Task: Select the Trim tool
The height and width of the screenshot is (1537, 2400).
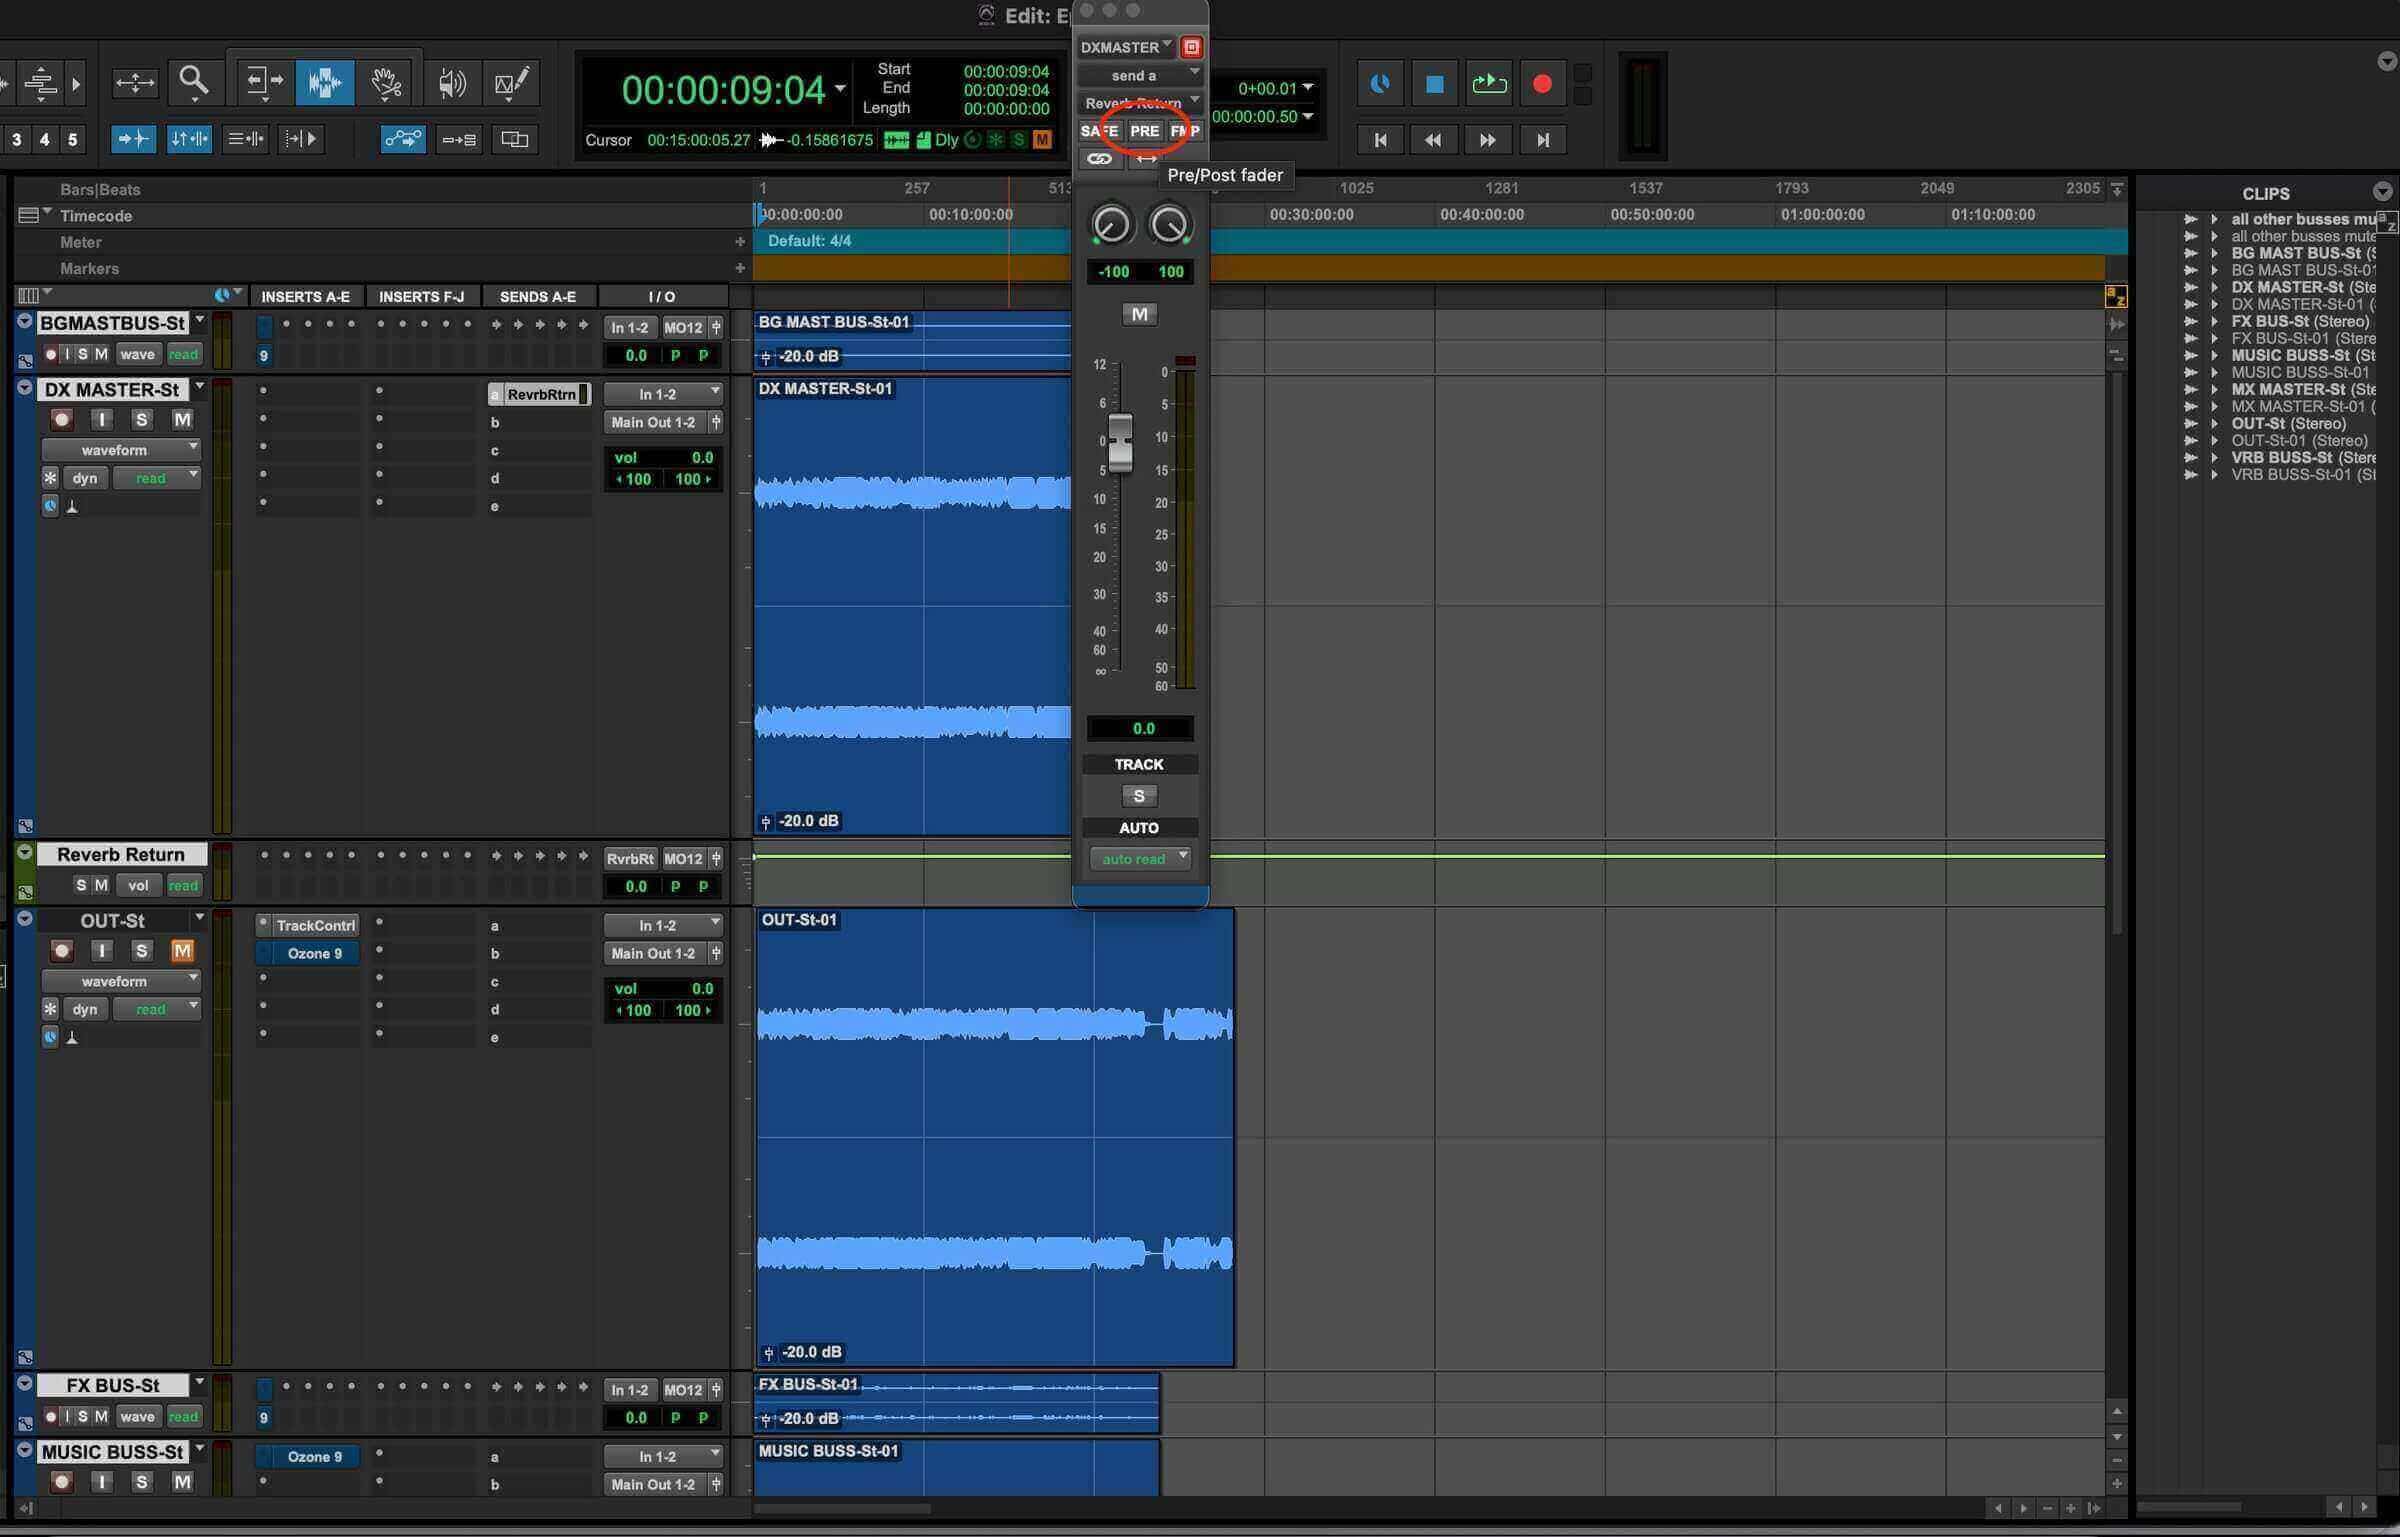Action: pos(264,82)
